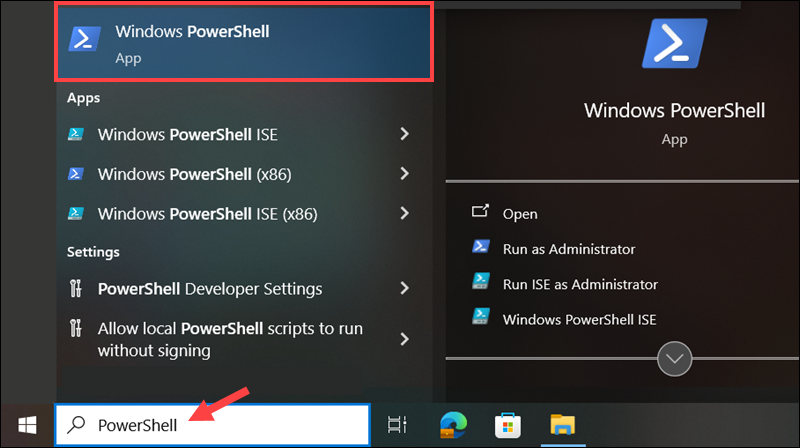800x448 pixels.
Task: Click the PowerShell icon in best match
Action: point(85,39)
